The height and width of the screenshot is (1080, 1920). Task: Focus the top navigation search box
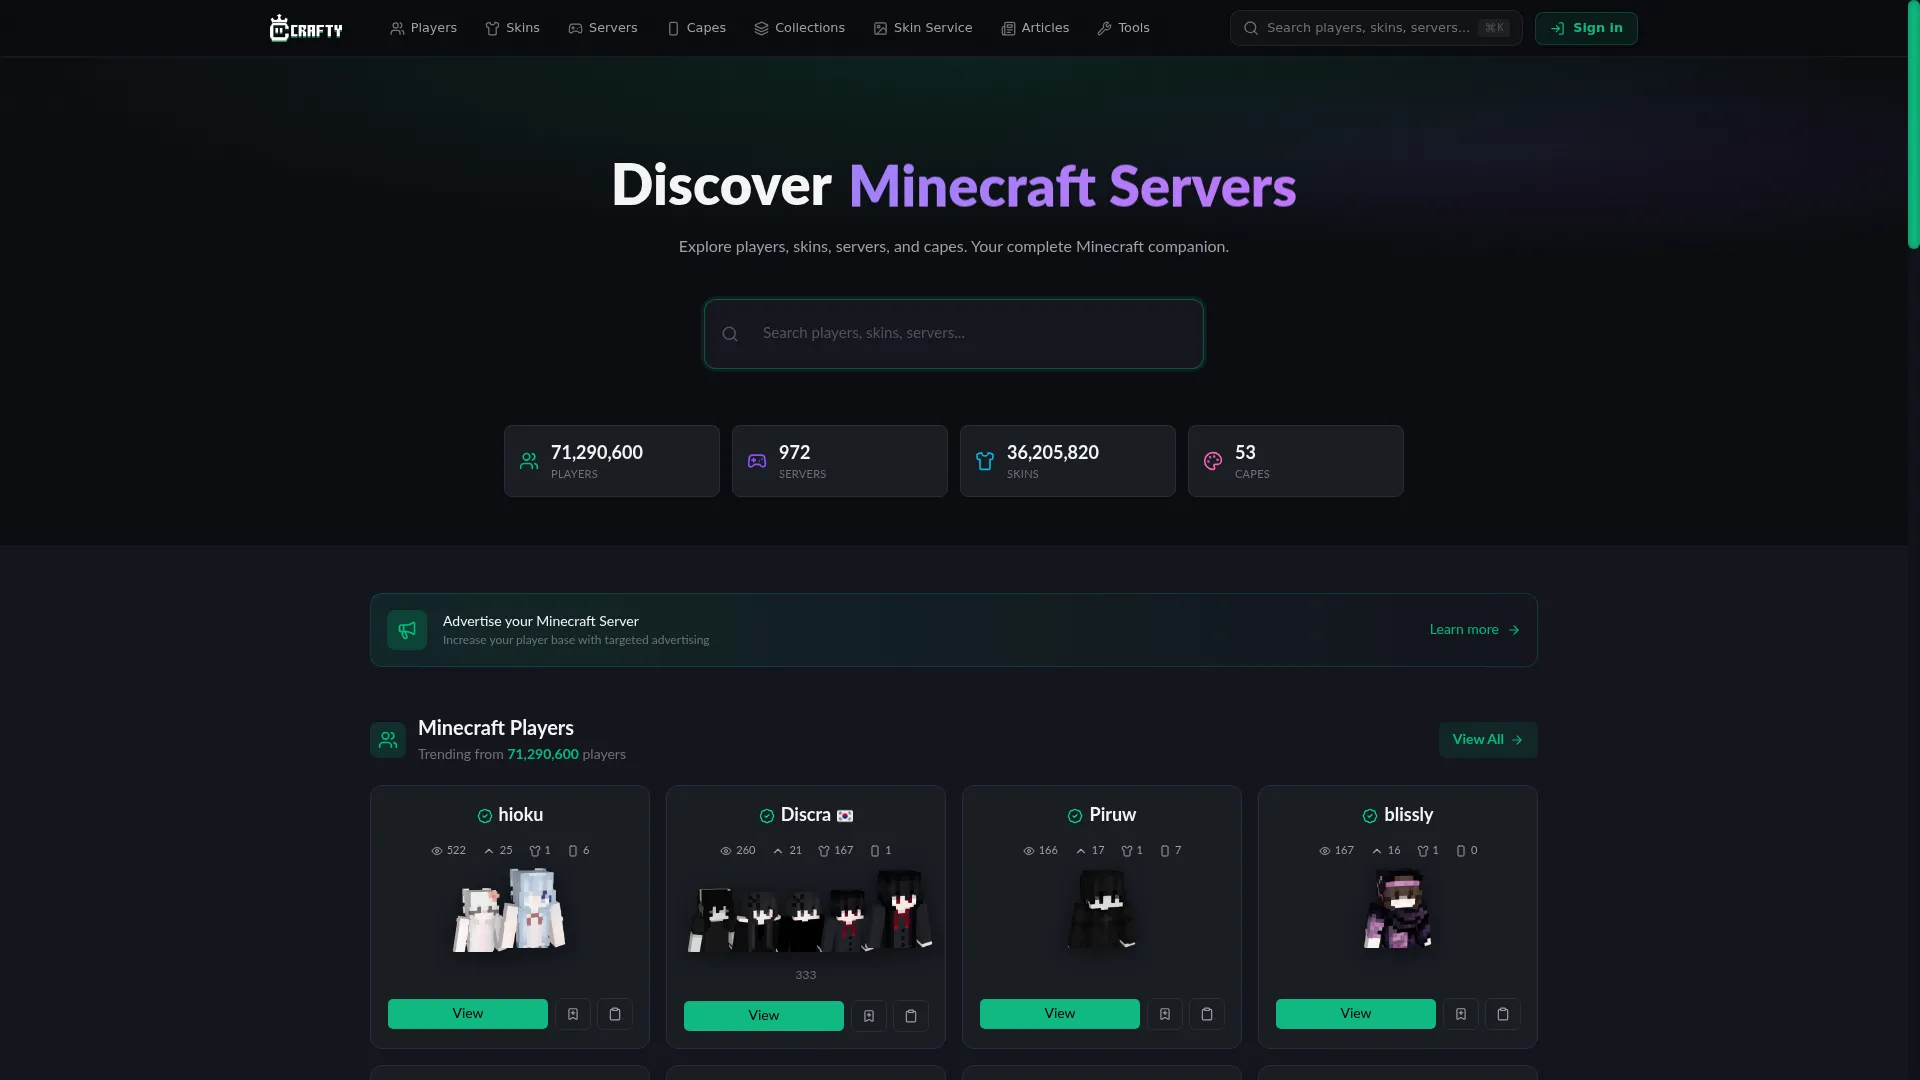(x=1376, y=28)
